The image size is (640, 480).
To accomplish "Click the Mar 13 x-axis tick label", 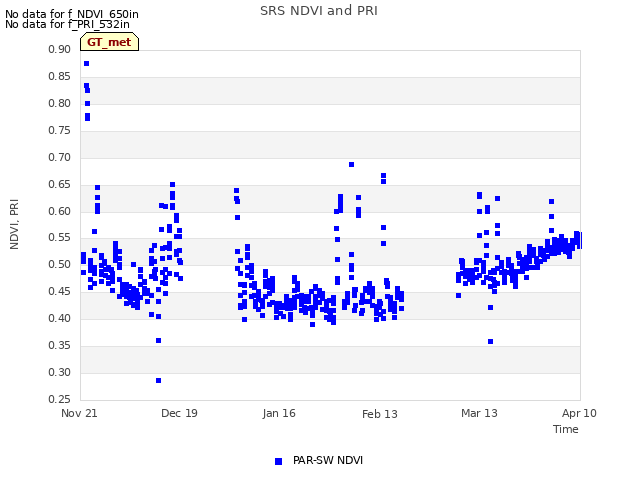I will [x=479, y=413].
